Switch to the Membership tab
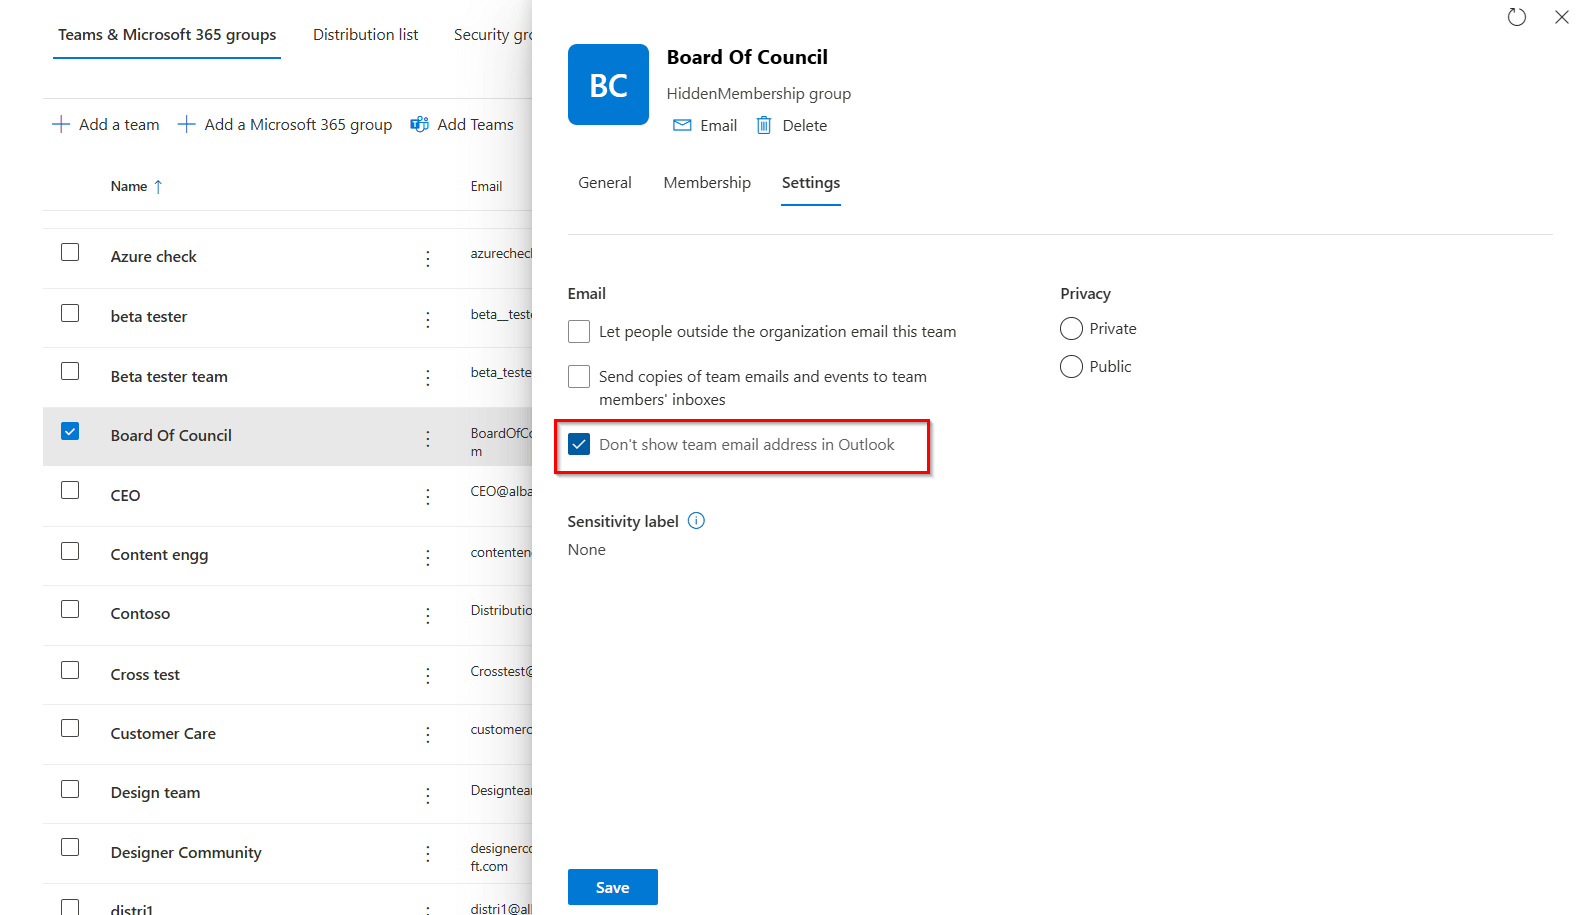Screen dimensions: 1577x915 coord(707,183)
